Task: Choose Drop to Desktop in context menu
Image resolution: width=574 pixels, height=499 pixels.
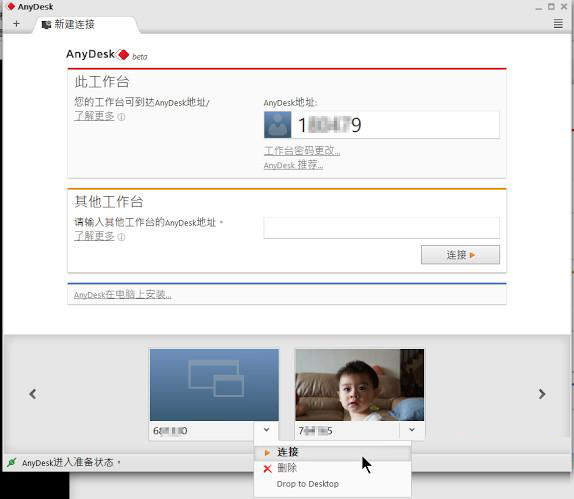Action: click(x=332, y=484)
